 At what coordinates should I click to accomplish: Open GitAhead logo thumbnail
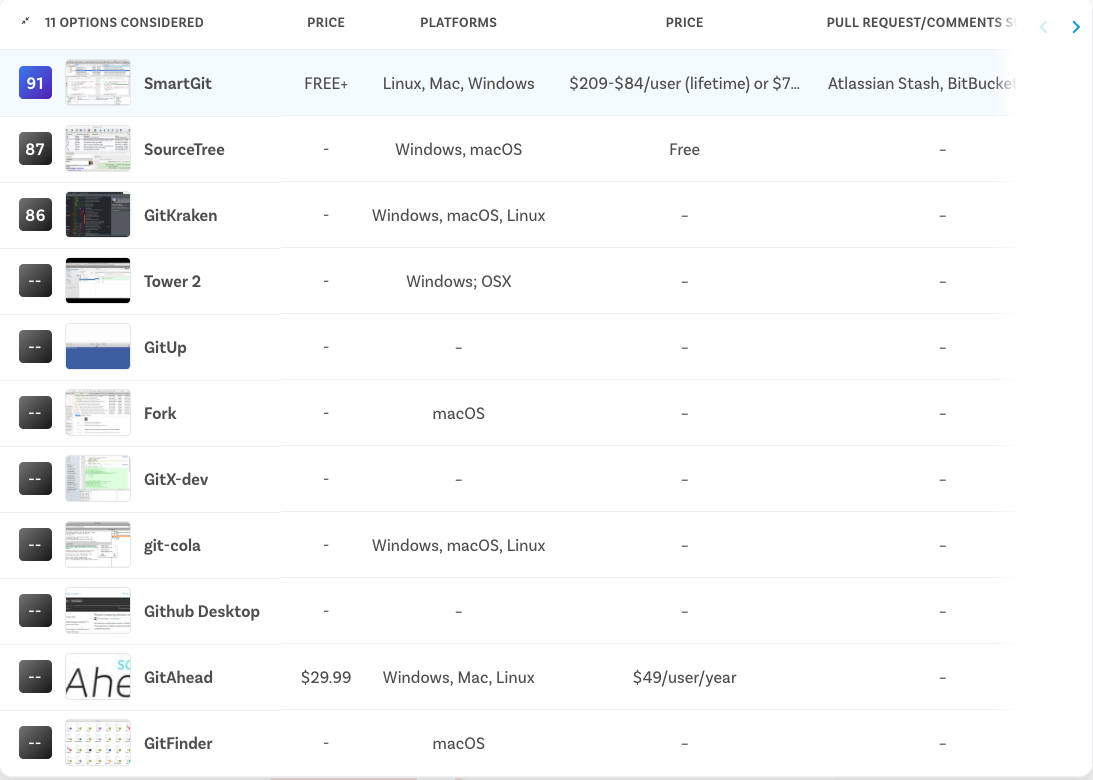(98, 677)
